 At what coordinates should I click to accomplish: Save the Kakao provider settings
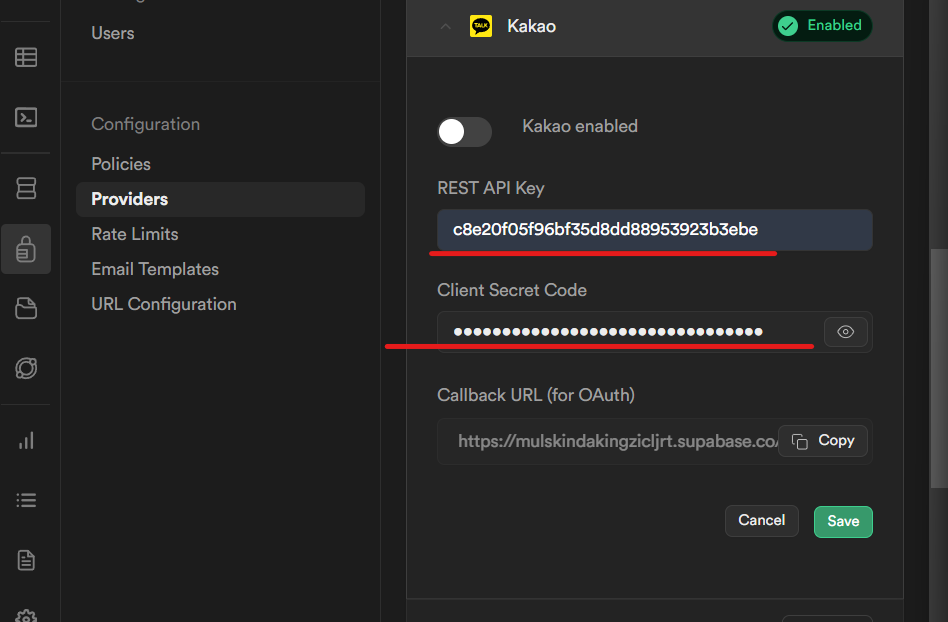[x=843, y=522]
